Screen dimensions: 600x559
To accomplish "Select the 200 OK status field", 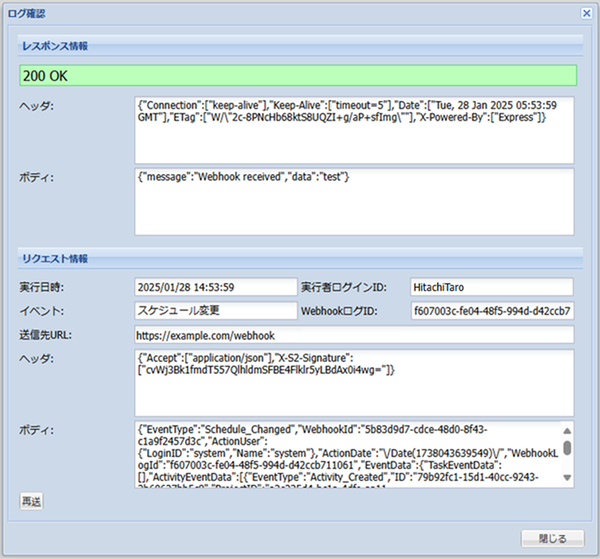I will (x=298, y=75).
